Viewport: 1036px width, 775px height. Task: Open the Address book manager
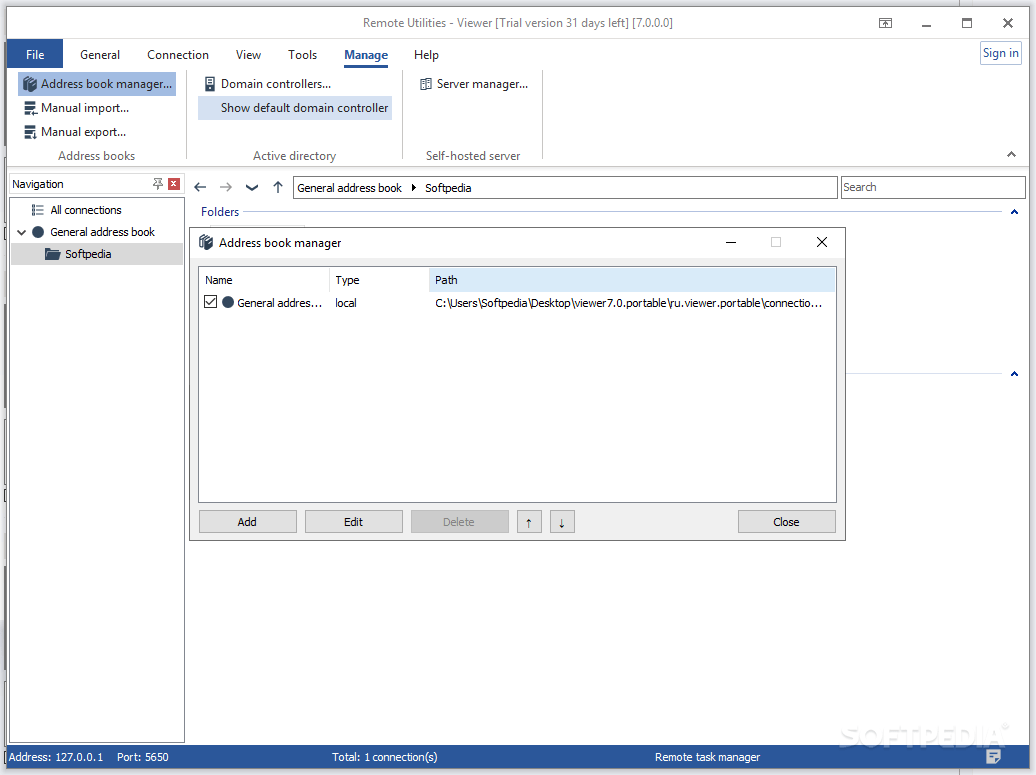96,83
